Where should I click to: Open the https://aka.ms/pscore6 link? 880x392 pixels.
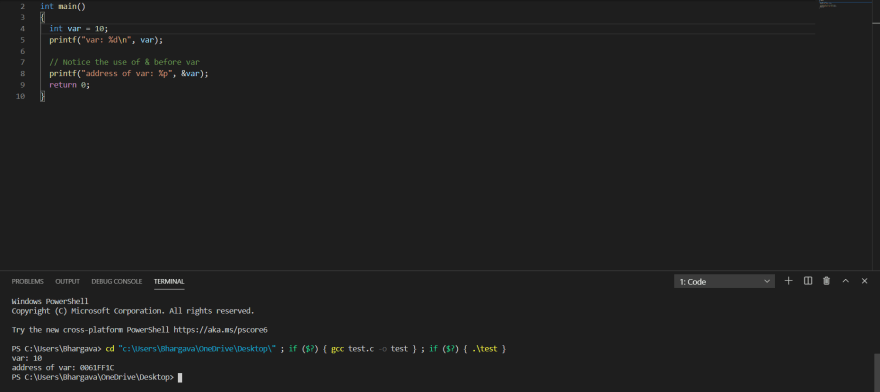[x=221, y=330]
